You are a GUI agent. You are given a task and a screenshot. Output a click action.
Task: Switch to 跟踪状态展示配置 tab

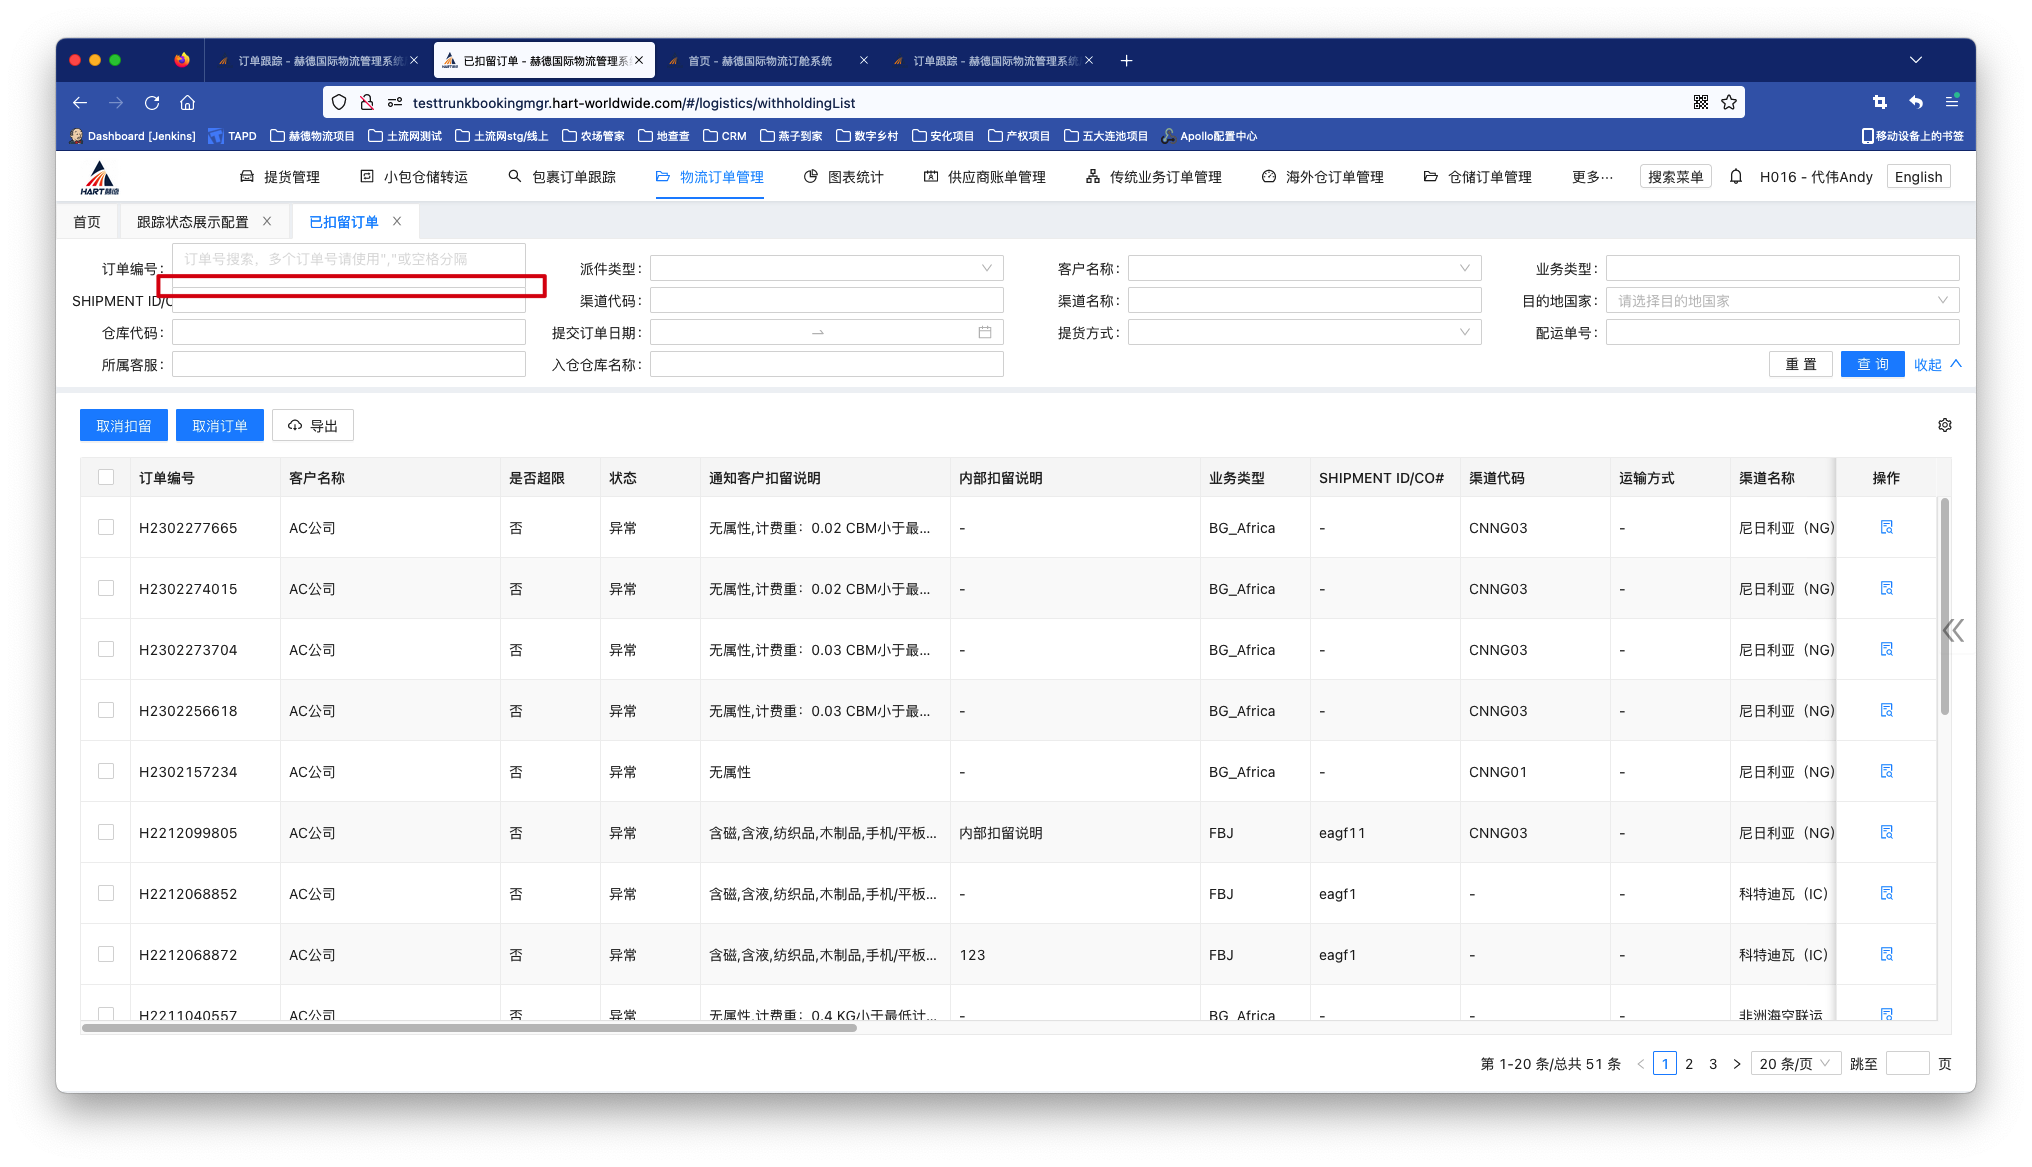click(x=193, y=222)
